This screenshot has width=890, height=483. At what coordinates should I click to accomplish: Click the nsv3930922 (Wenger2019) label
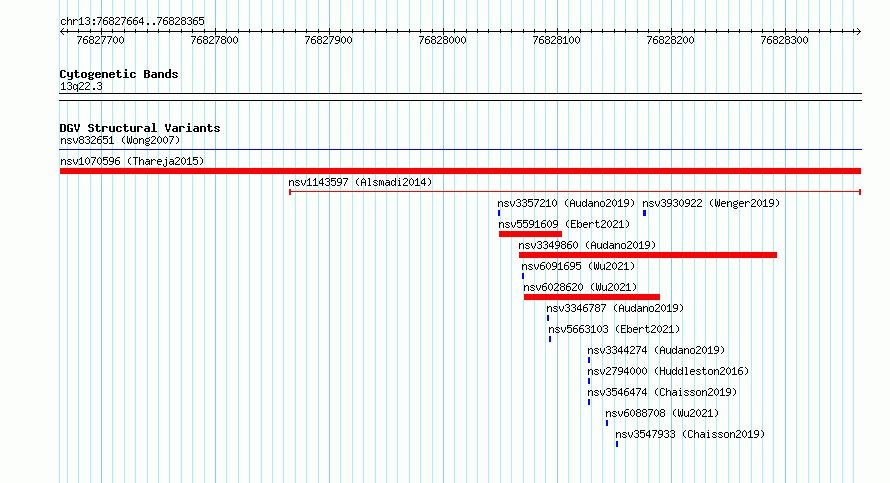coord(711,203)
